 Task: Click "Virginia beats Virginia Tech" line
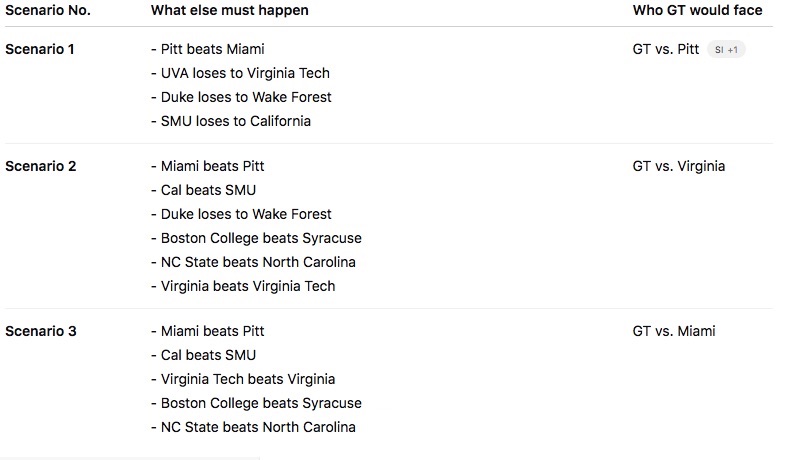[x=247, y=286]
